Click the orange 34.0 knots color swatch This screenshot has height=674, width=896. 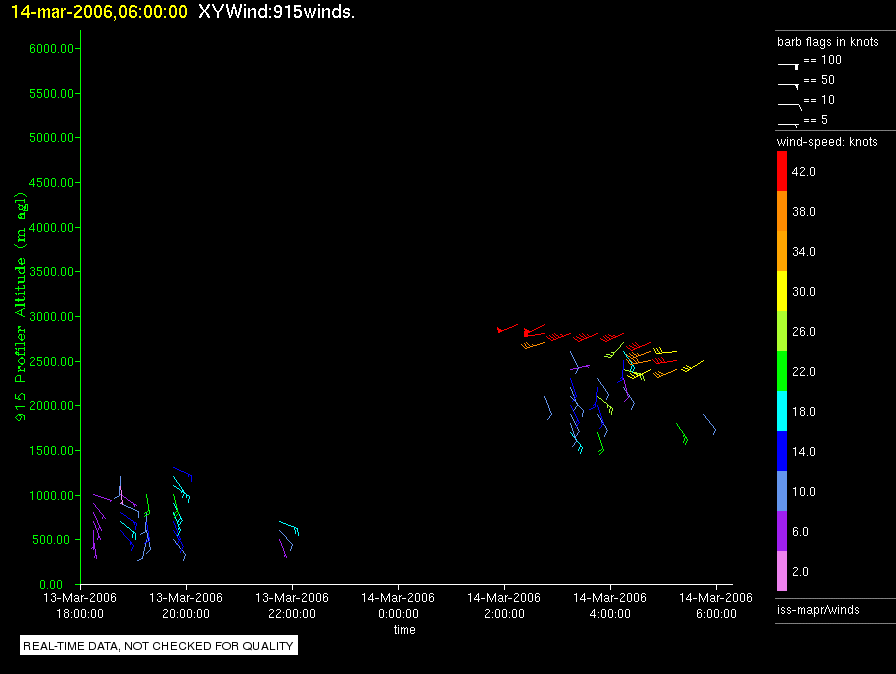coord(782,251)
